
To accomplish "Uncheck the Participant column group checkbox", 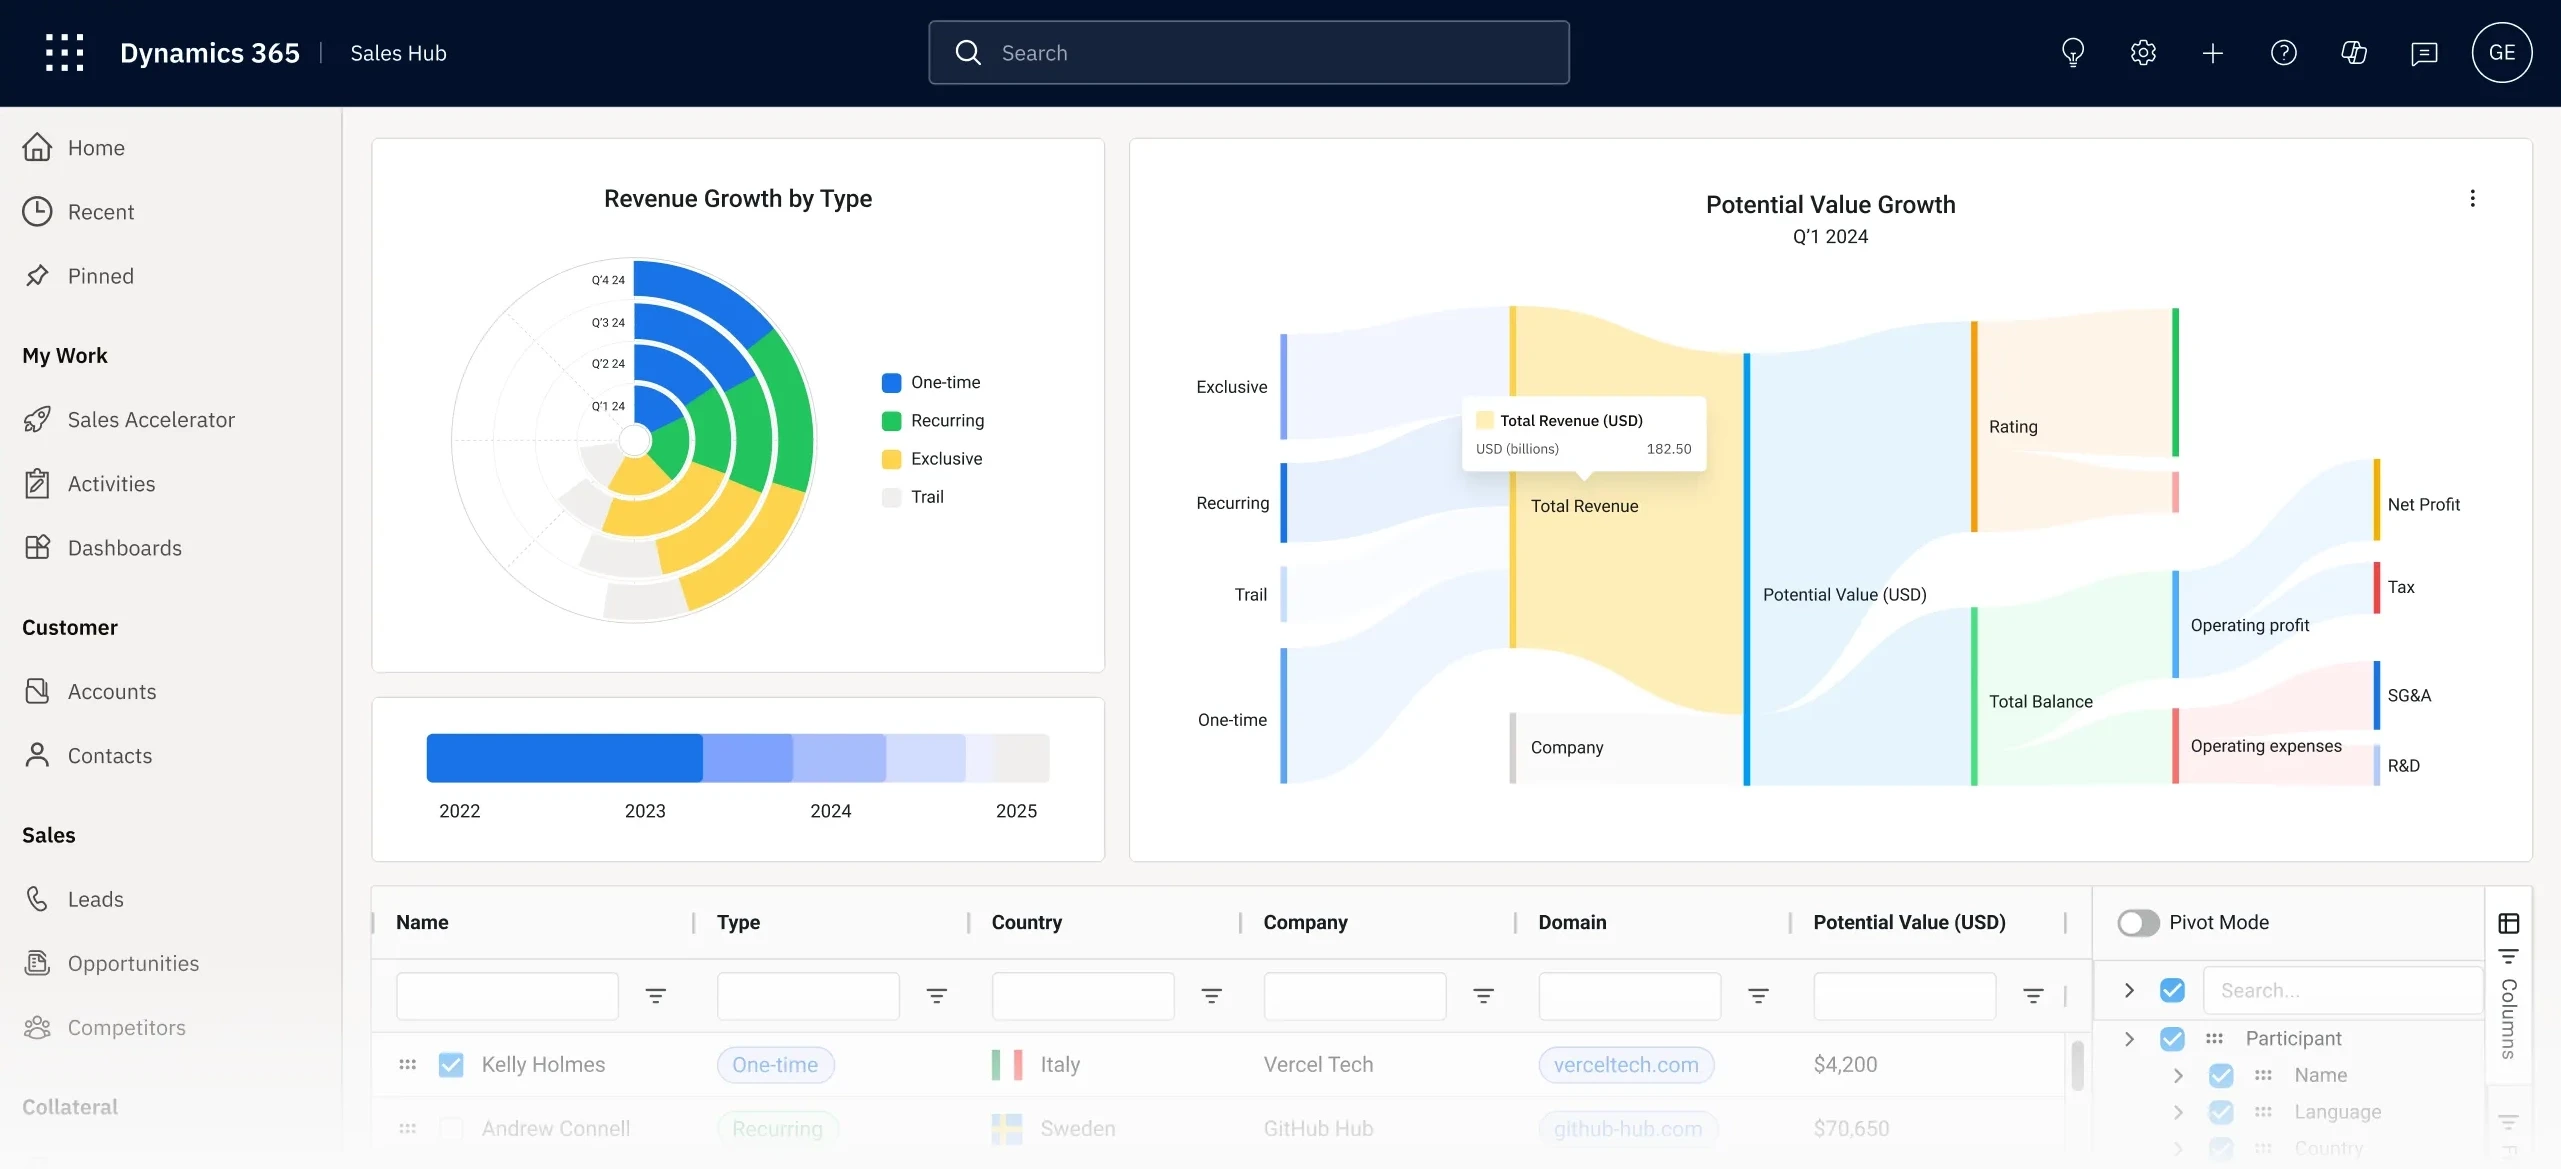I will pos(2172,1039).
